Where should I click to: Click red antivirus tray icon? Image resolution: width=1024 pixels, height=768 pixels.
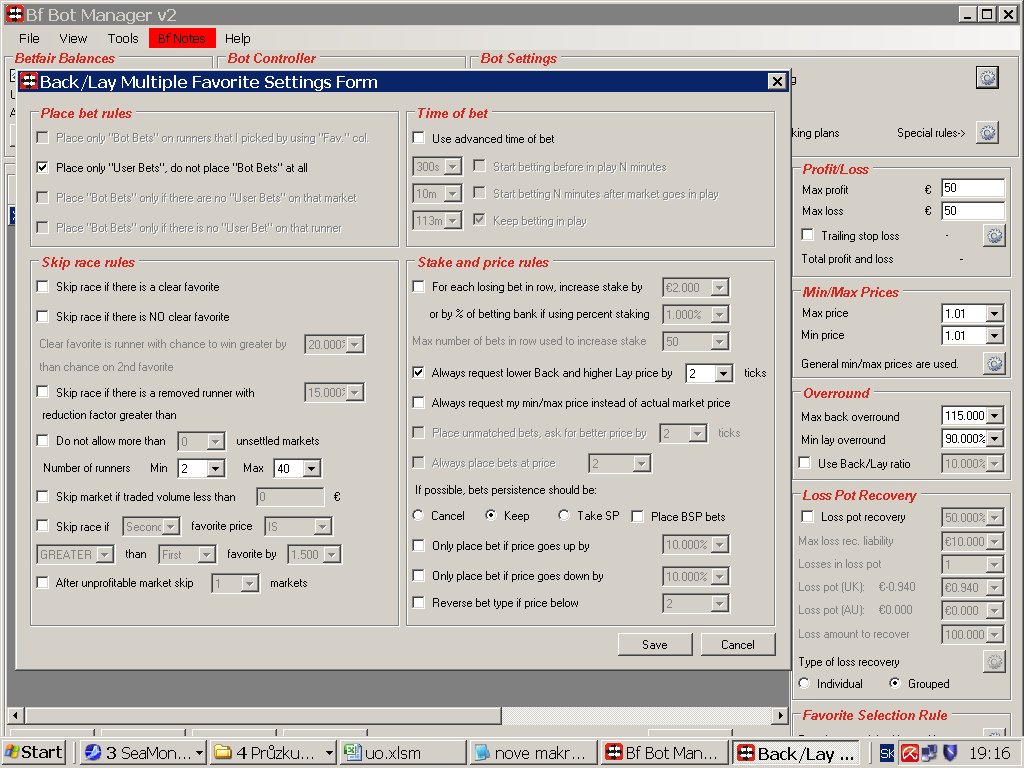click(910, 754)
